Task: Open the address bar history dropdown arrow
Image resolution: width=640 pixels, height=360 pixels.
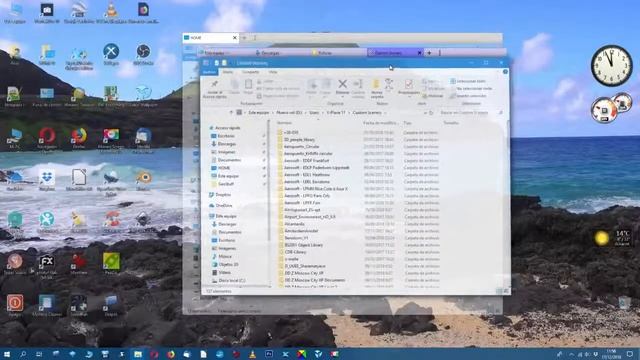Action: 425,113
